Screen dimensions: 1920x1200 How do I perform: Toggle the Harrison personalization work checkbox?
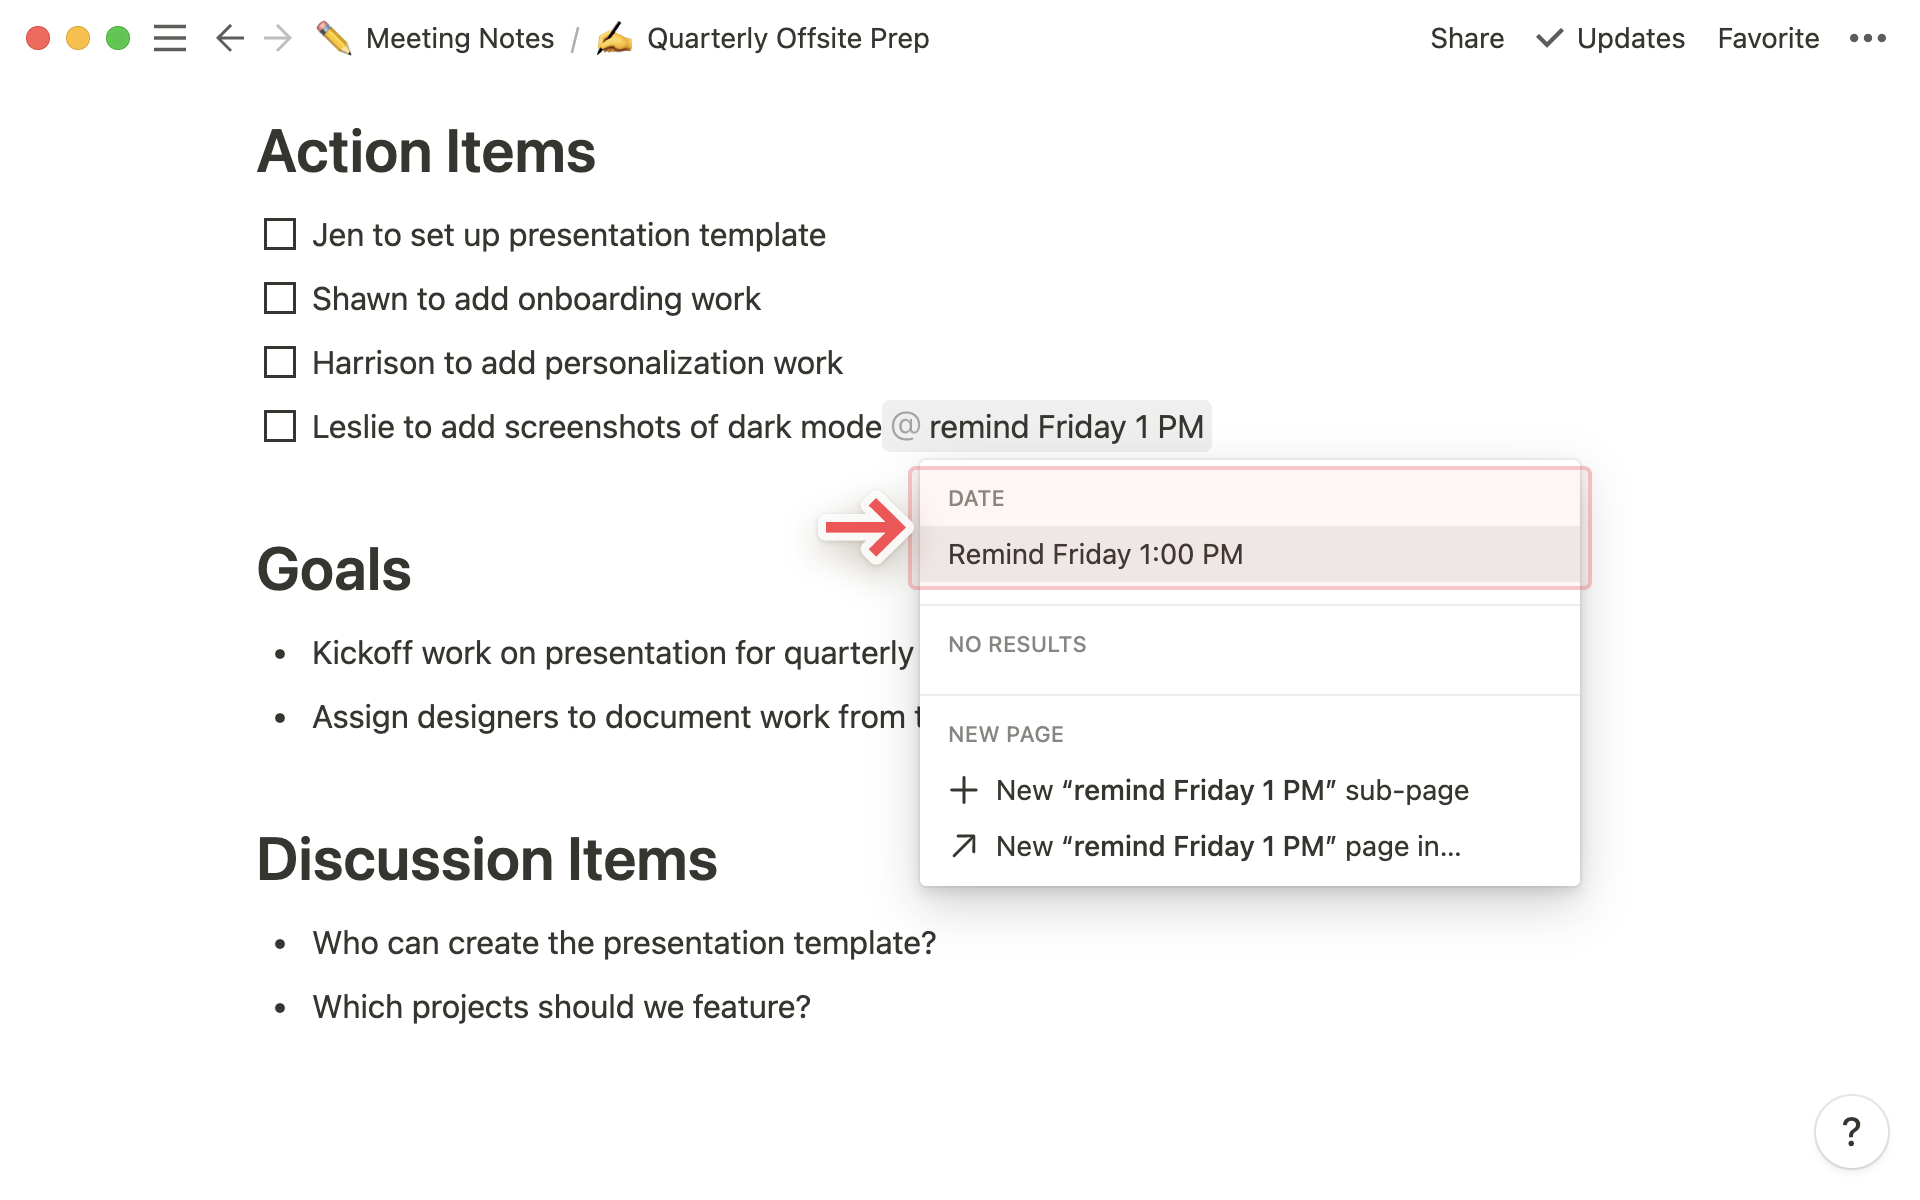click(282, 362)
